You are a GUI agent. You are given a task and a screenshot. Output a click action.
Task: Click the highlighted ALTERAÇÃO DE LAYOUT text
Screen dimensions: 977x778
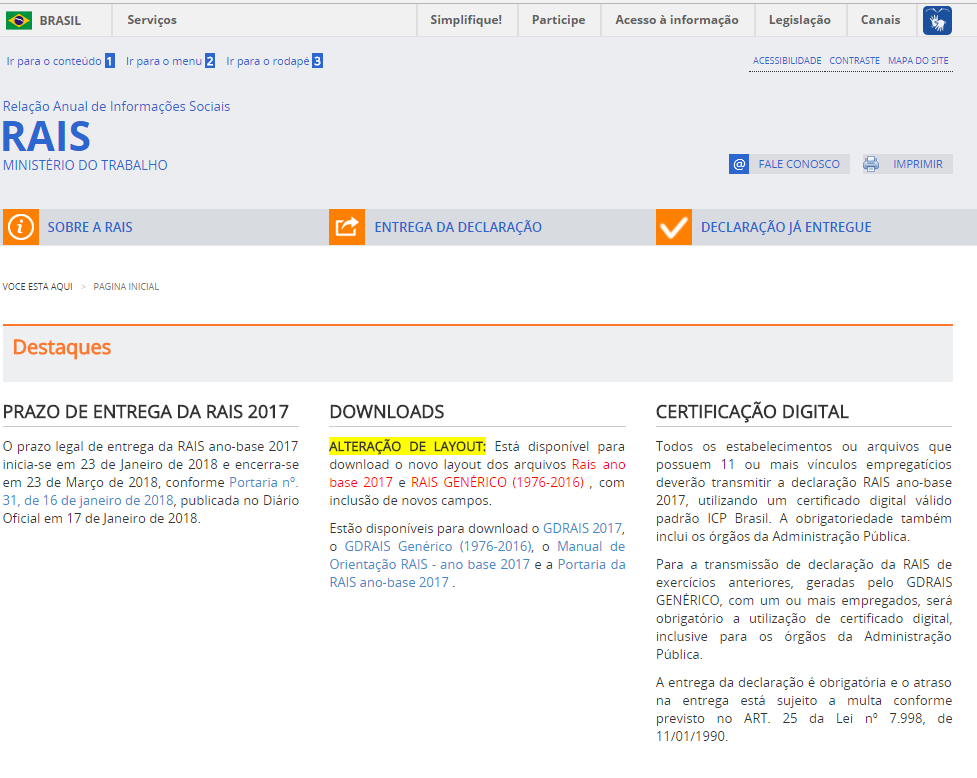(x=407, y=447)
